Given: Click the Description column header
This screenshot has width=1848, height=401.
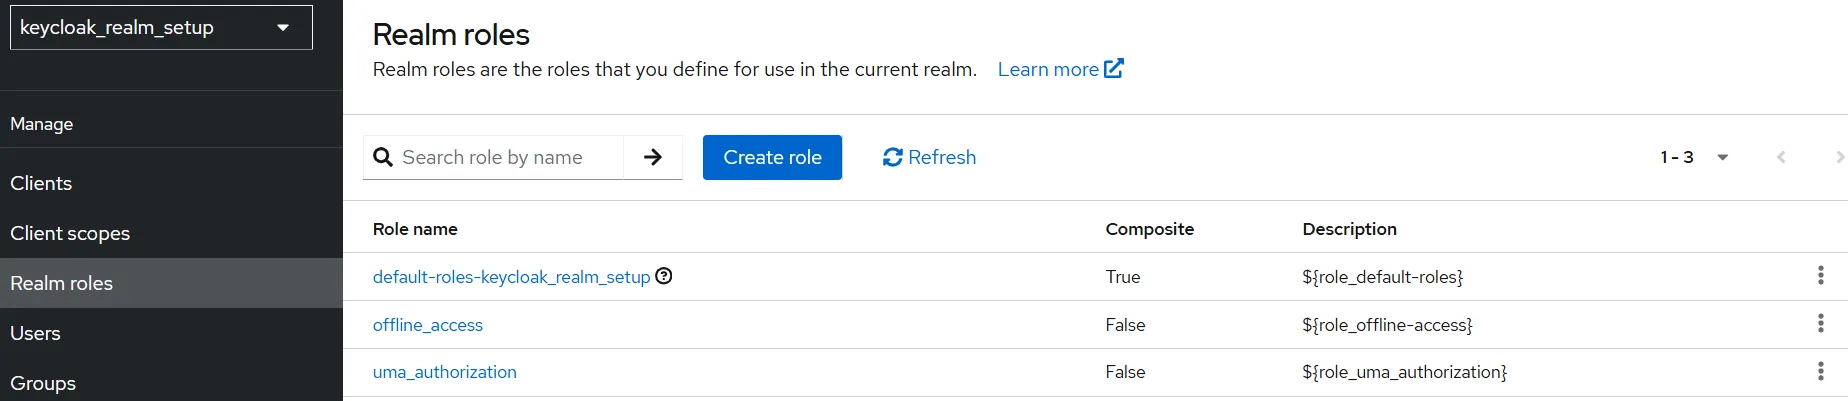Looking at the screenshot, I should [x=1349, y=229].
